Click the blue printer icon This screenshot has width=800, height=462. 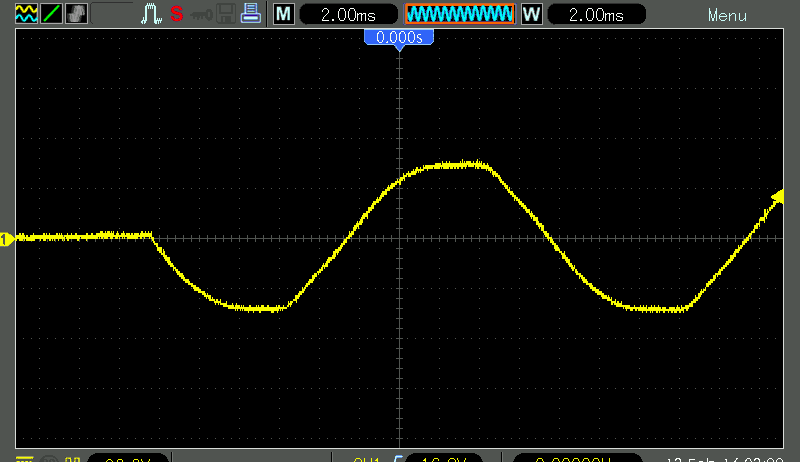251,14
